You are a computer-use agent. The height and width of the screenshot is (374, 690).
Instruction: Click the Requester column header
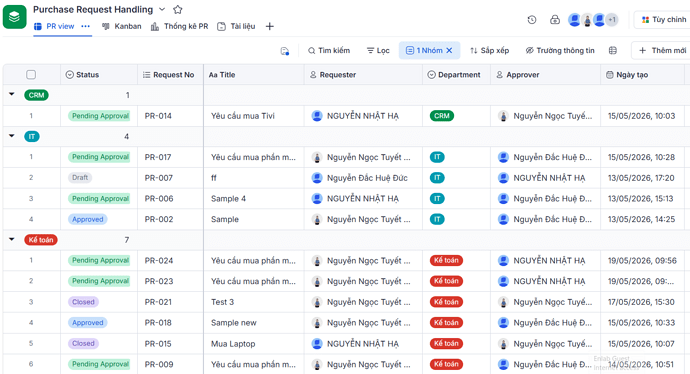pos(363,75)
